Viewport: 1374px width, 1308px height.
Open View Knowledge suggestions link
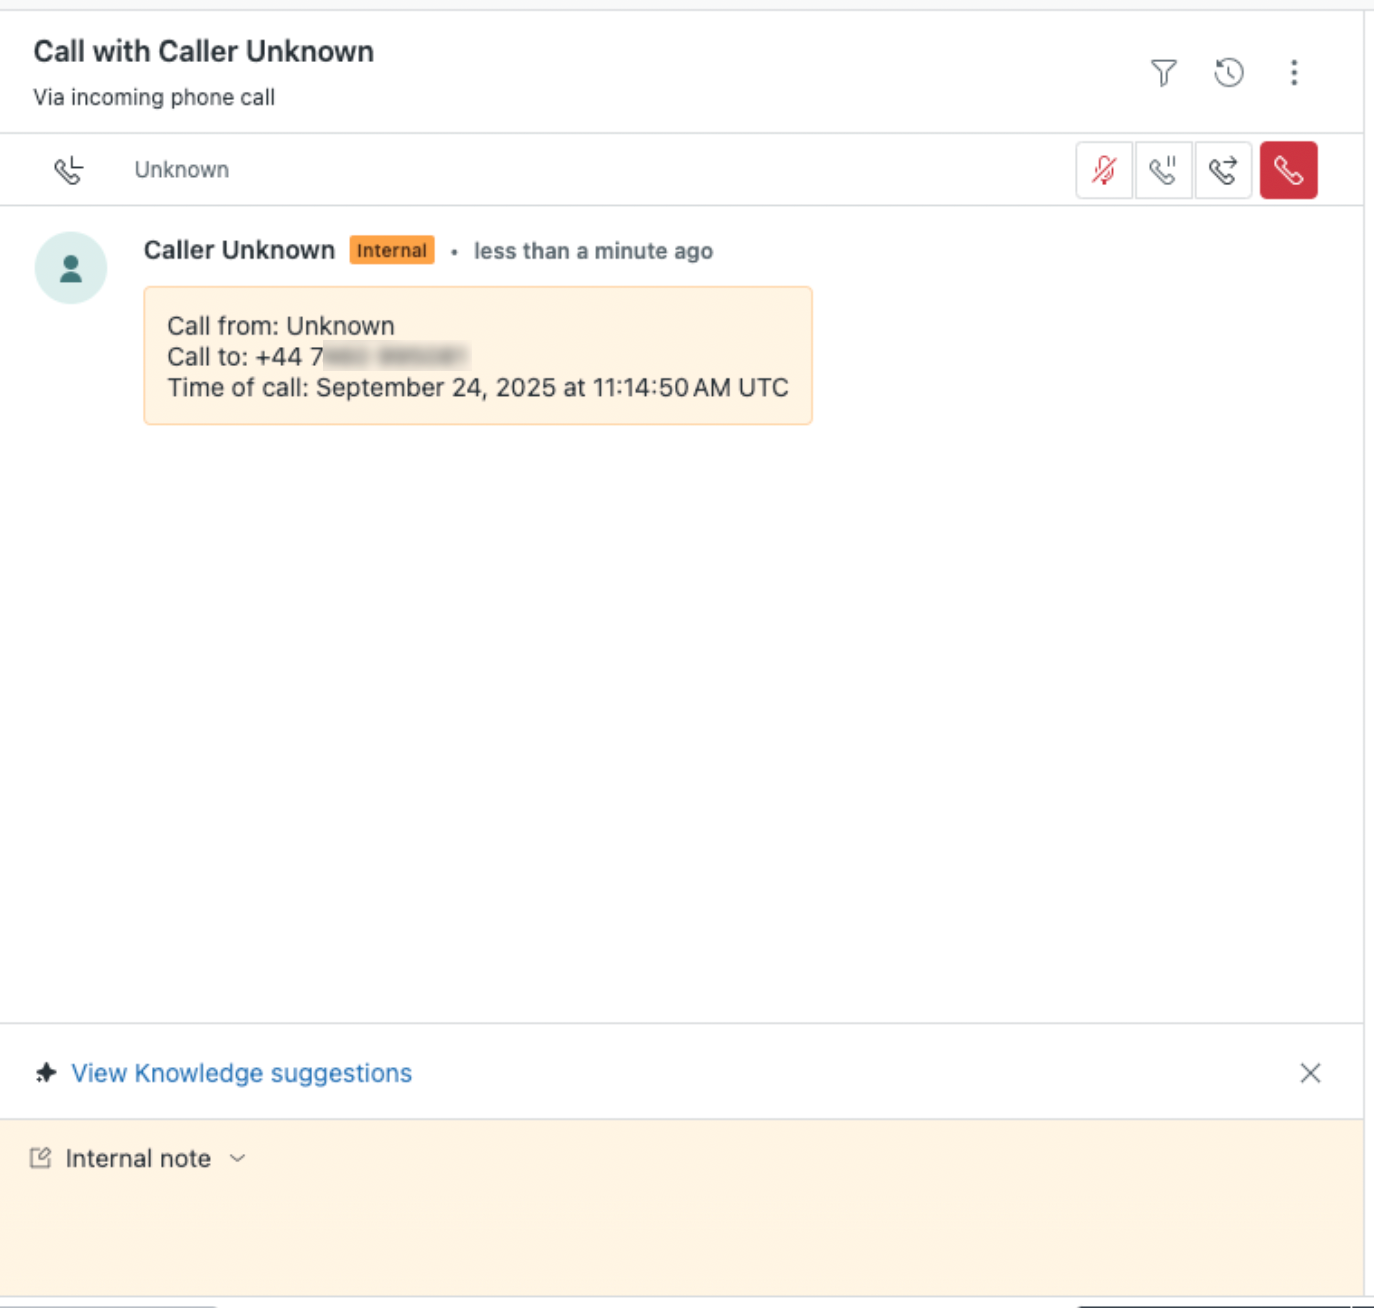point(241,1073)
